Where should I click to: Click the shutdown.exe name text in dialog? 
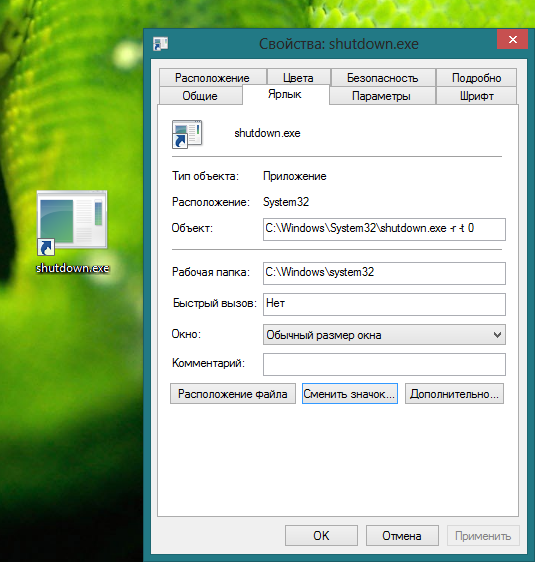267,133
